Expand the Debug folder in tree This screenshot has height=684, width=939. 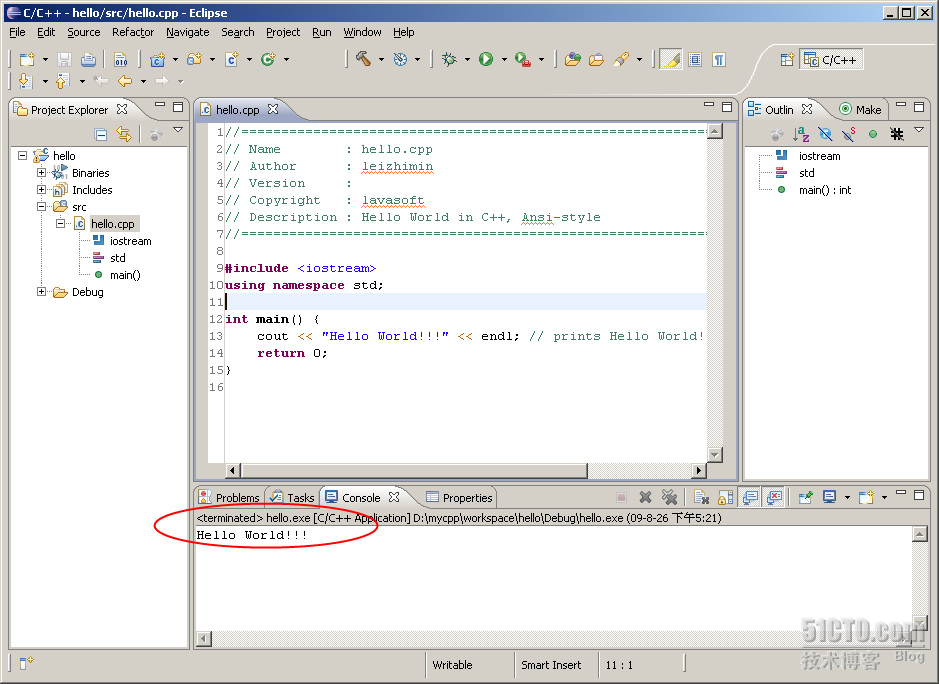[42, 292]
